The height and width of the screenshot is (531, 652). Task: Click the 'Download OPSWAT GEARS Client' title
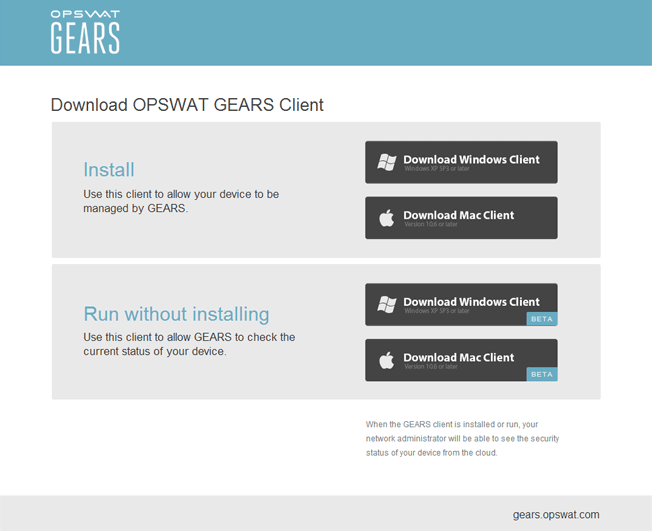[x=187, y=105]
